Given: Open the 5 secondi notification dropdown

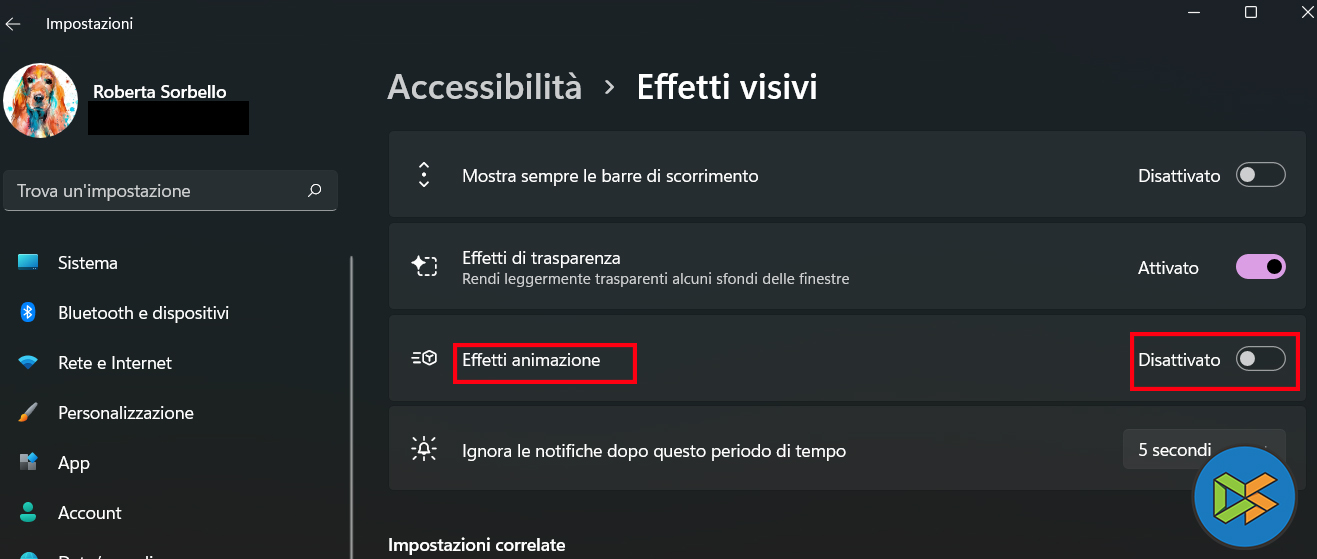Looking at the screenshot, I should coord(1204,450).
